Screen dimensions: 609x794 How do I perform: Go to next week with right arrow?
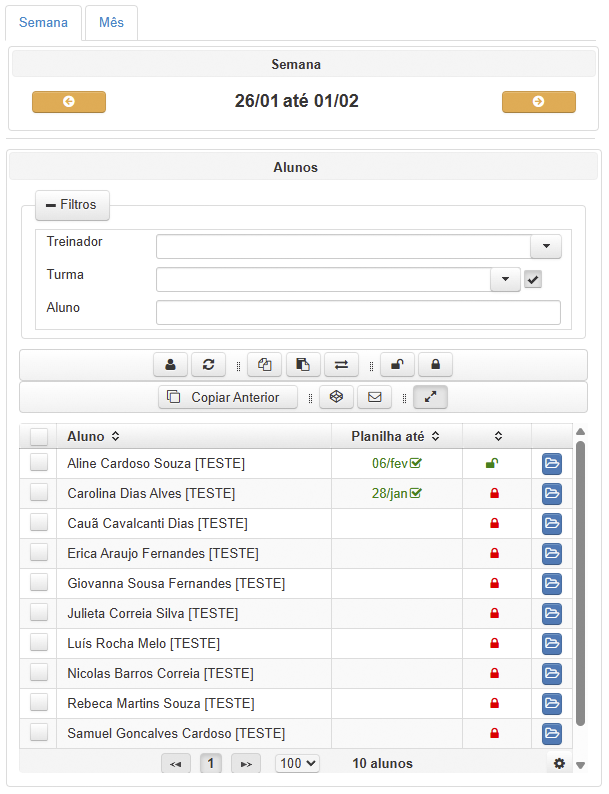click(538, 102)
